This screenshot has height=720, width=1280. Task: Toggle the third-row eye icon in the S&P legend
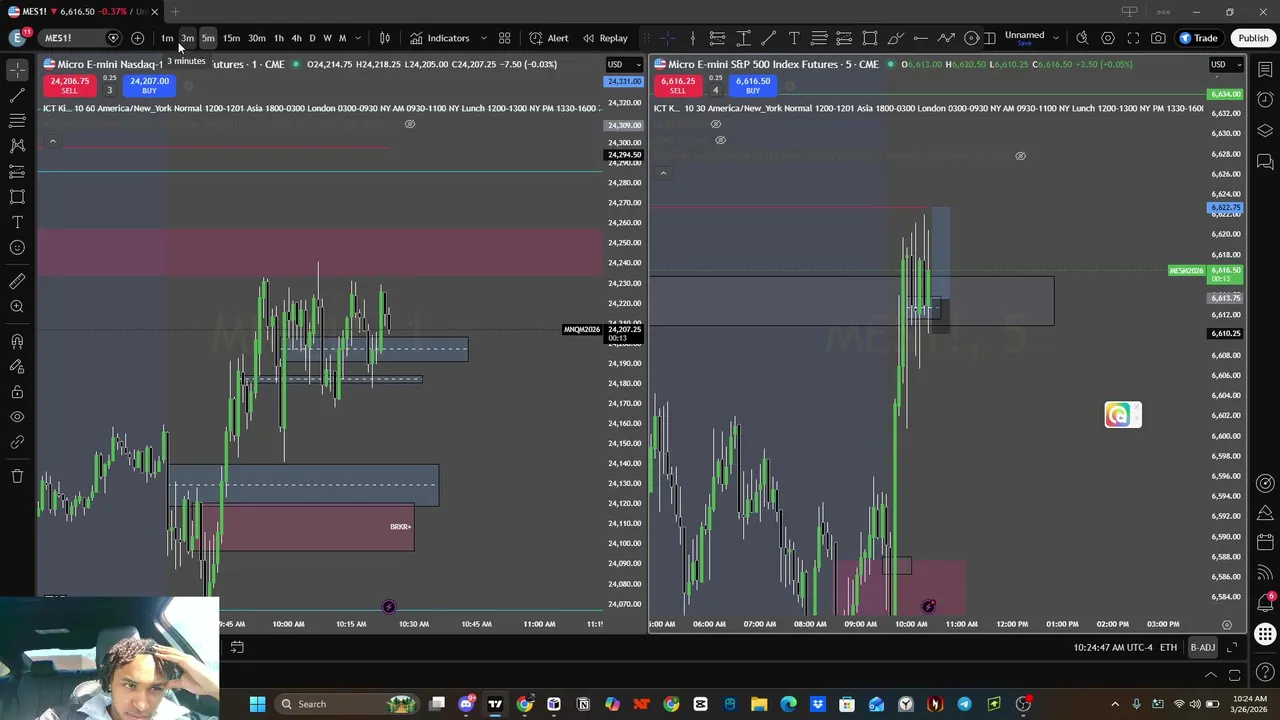pos(1020,156)
